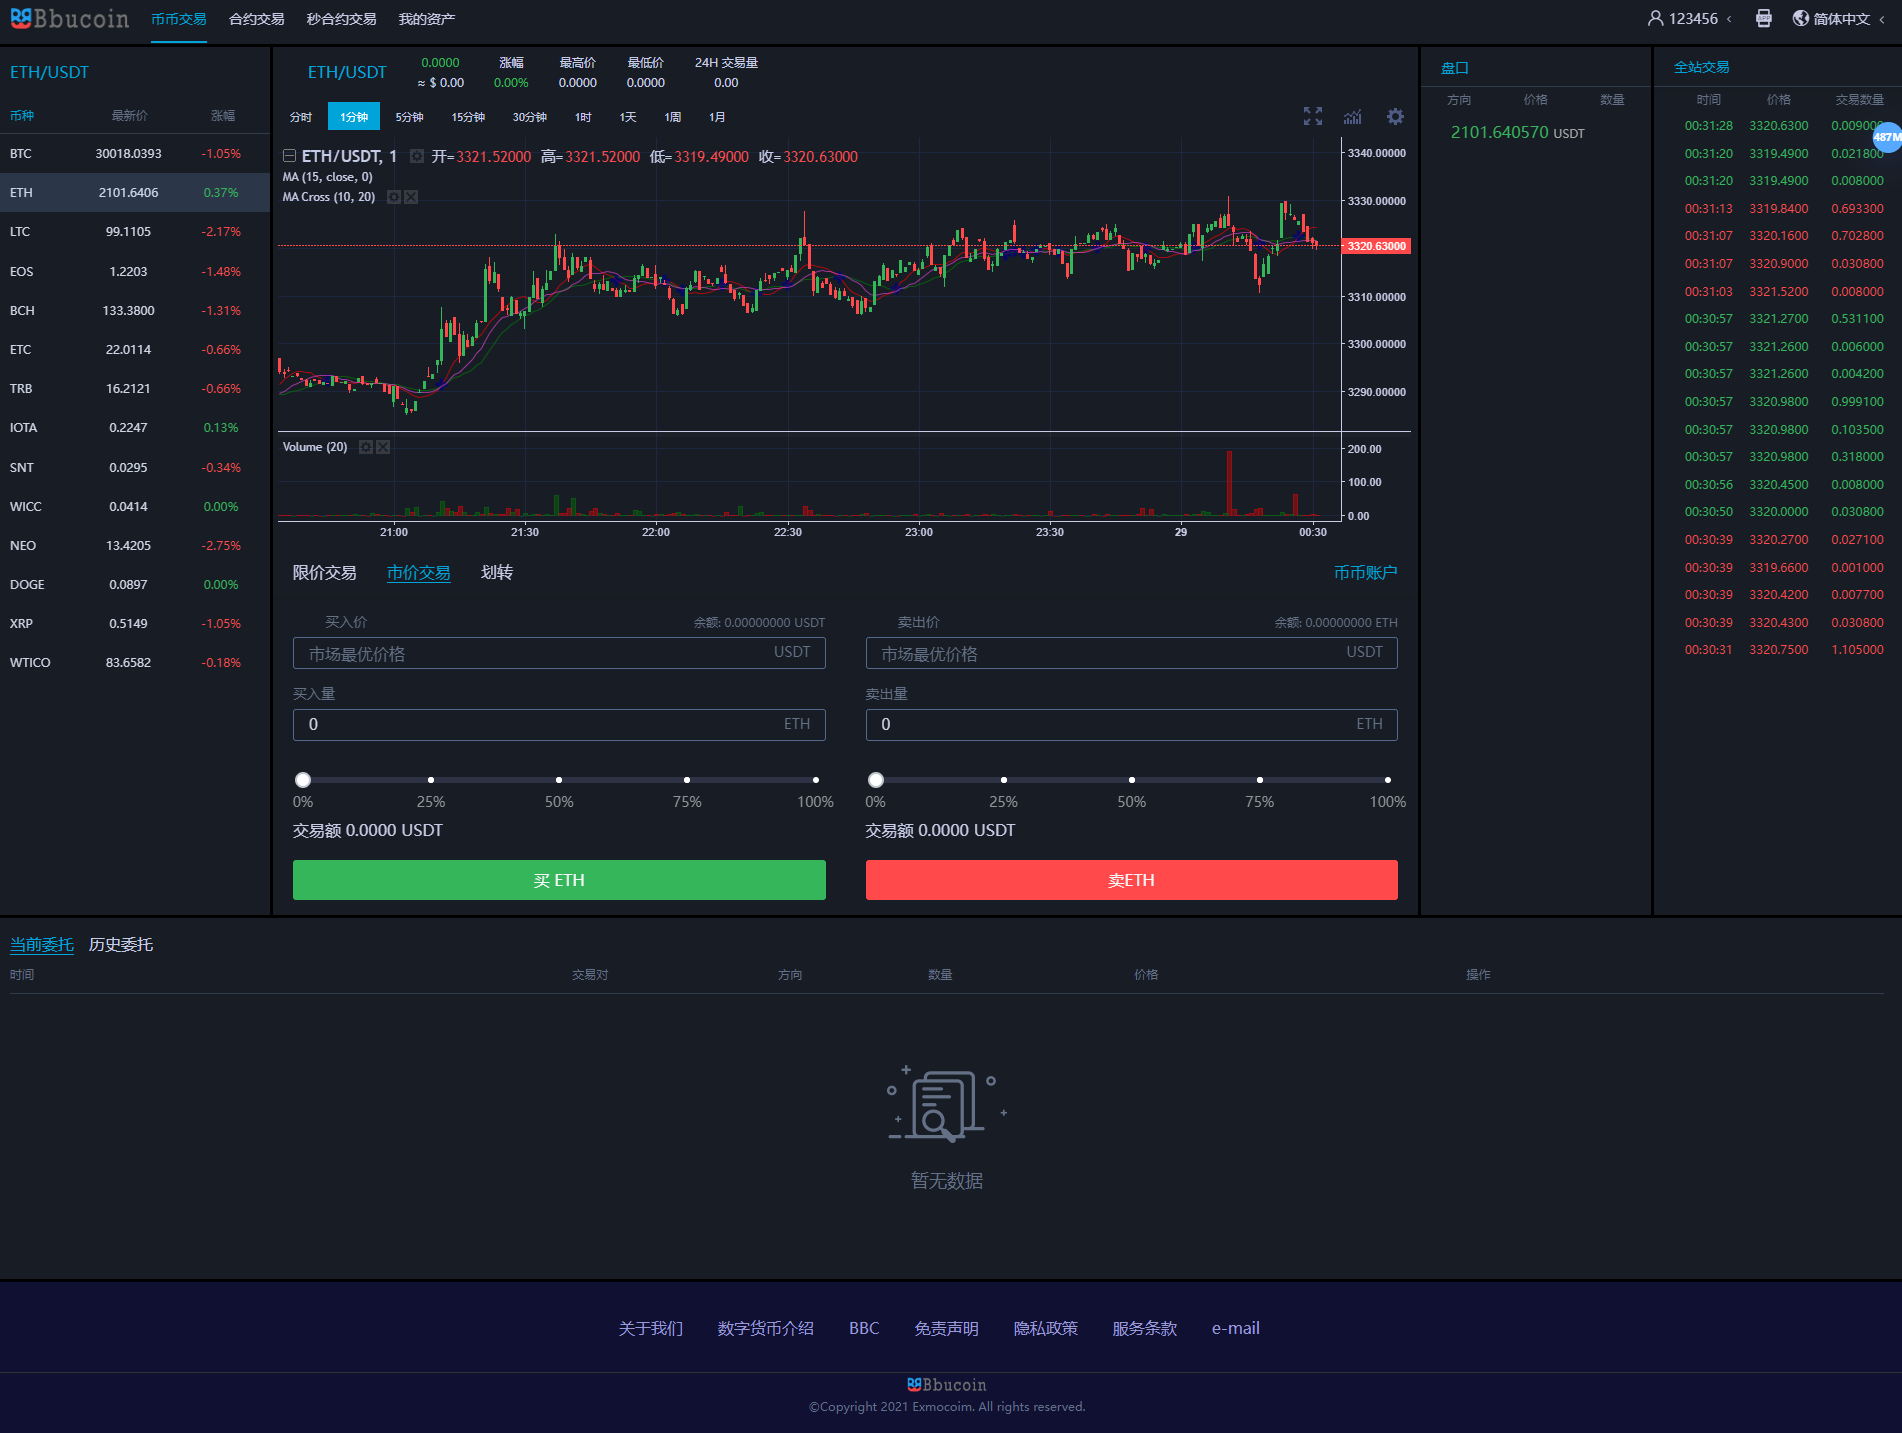Expand the 123456 user account menu
The height and width of the screenshot is (1433, 1902).
click(x=1691, y=19)
